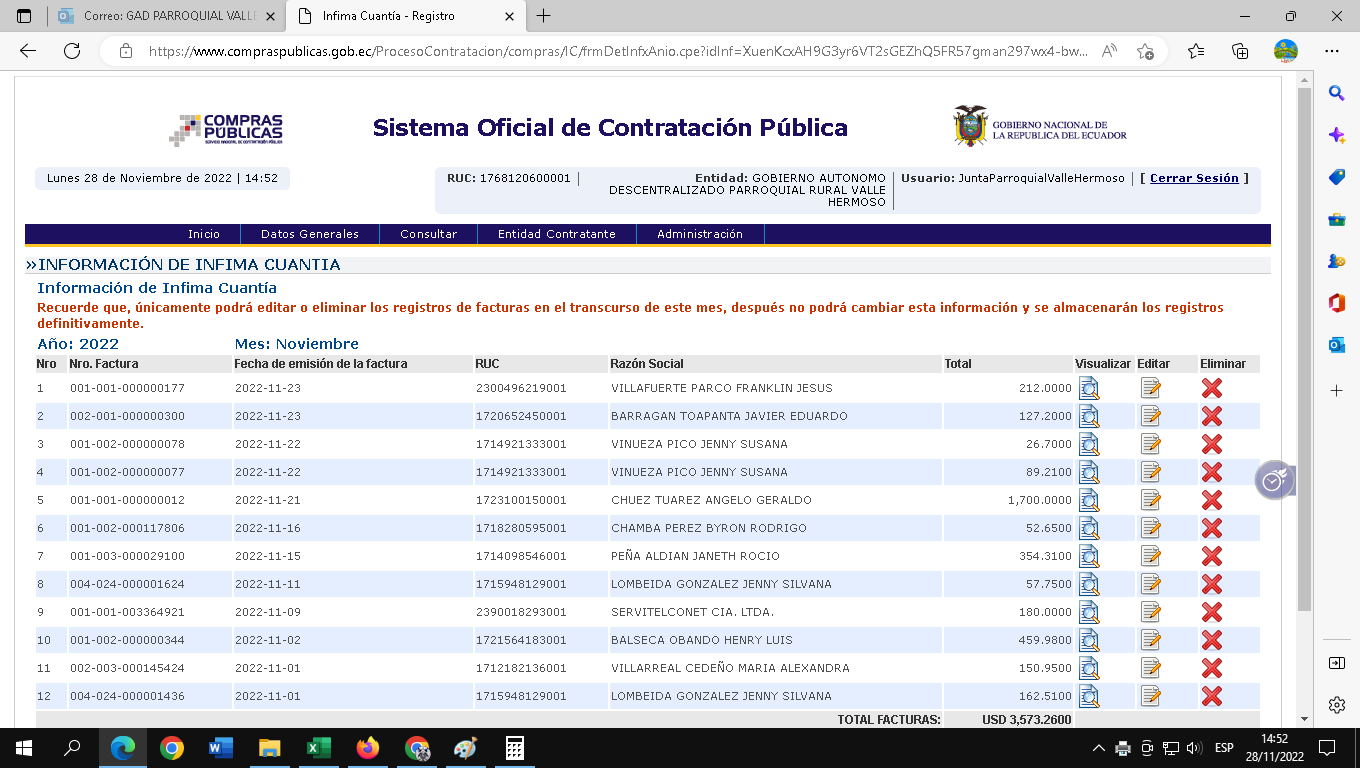Open Excel from the Windows taskbar
1360x768 pixels.
(x=318, y=748)
